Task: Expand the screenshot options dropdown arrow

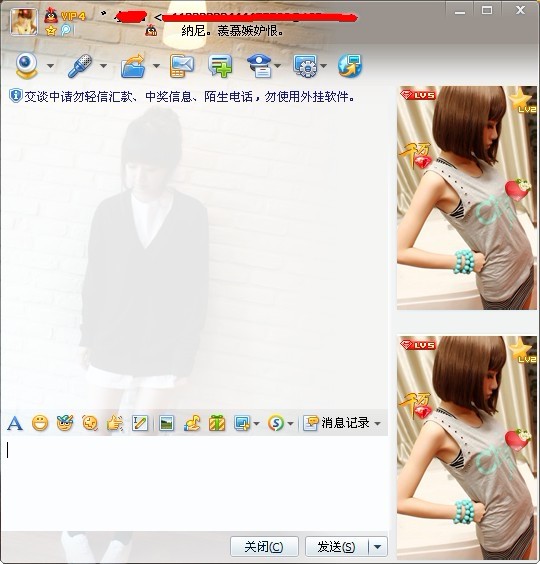Action: pyautogui.click(x=257, y=424)
